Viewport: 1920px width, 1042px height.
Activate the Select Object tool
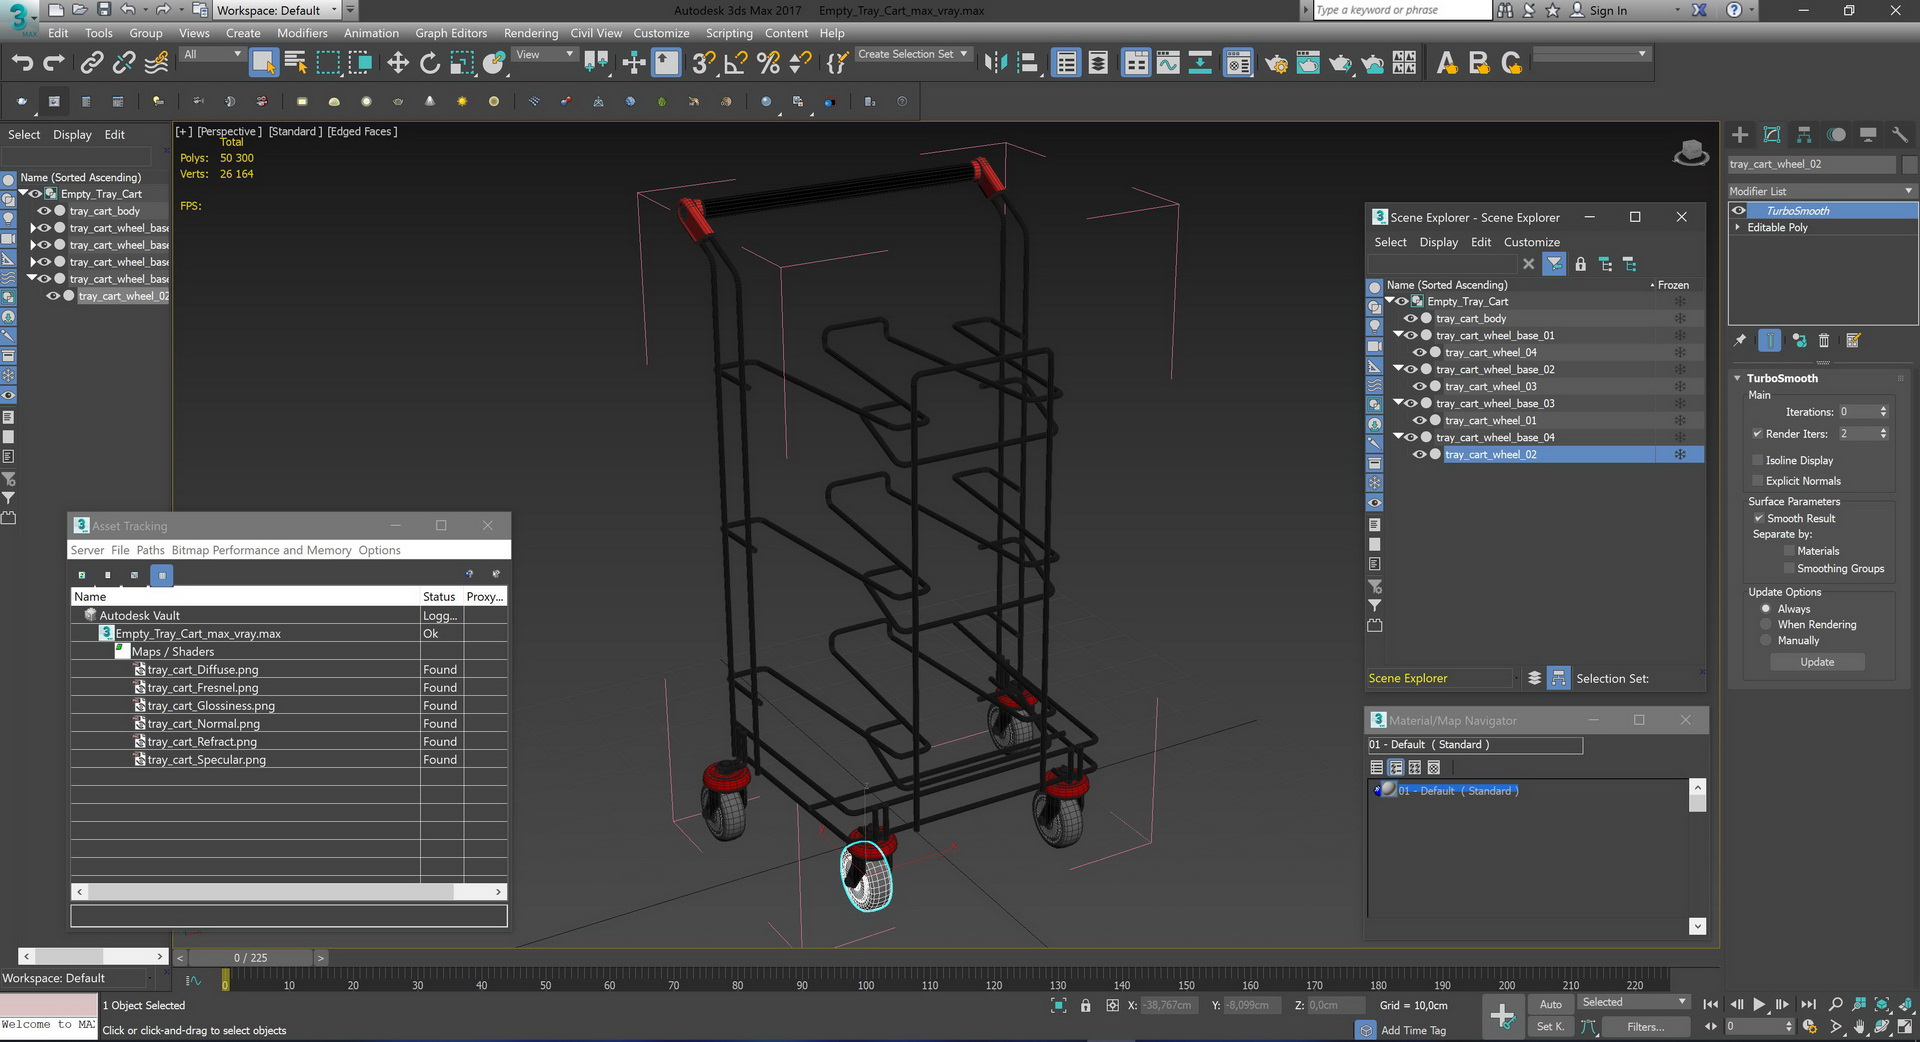click(x=263, y=63)
